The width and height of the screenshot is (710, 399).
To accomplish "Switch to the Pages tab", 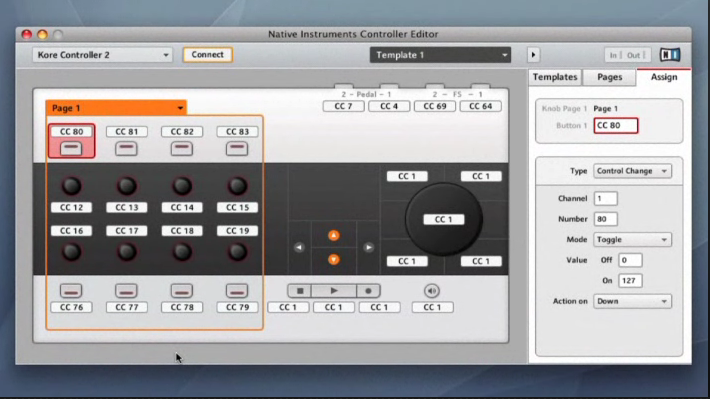I will tap(609, 77).
